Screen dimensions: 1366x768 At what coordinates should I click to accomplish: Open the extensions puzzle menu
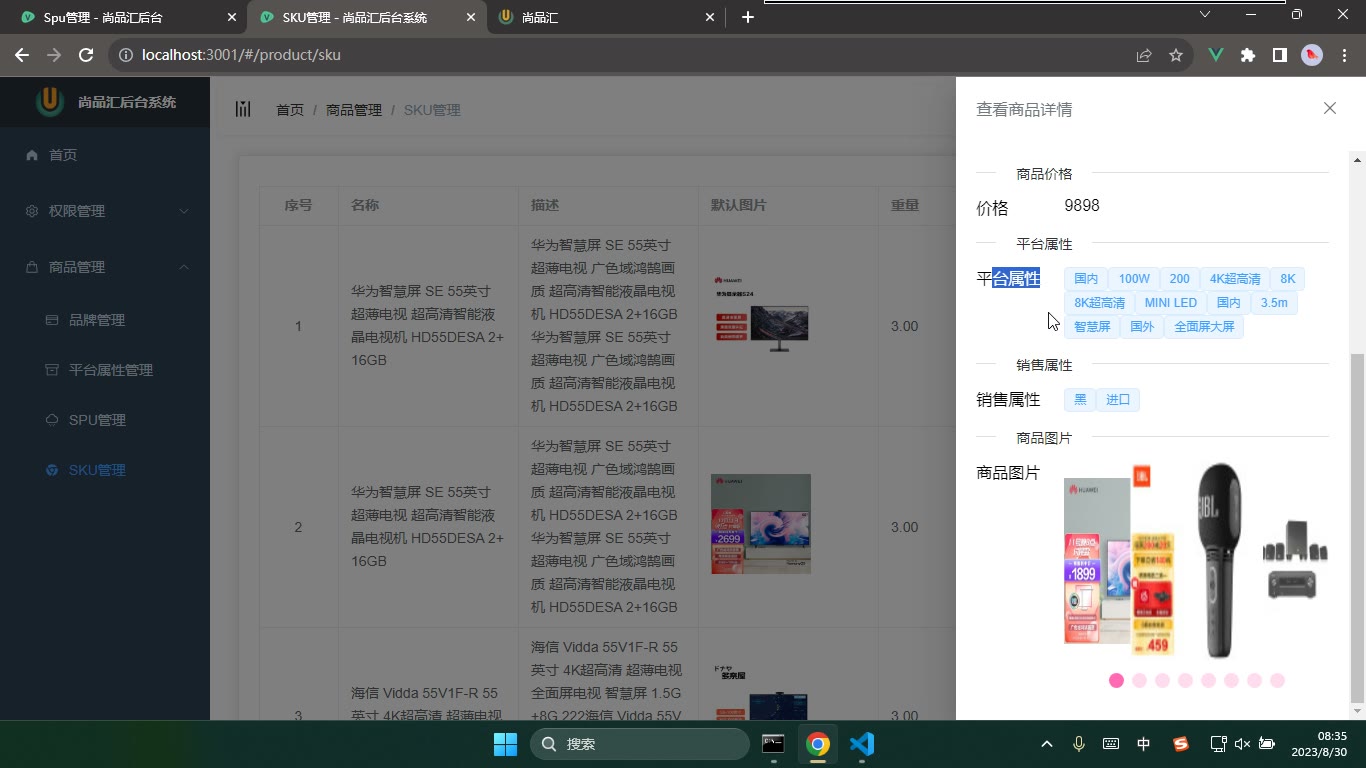[1248, 55]
